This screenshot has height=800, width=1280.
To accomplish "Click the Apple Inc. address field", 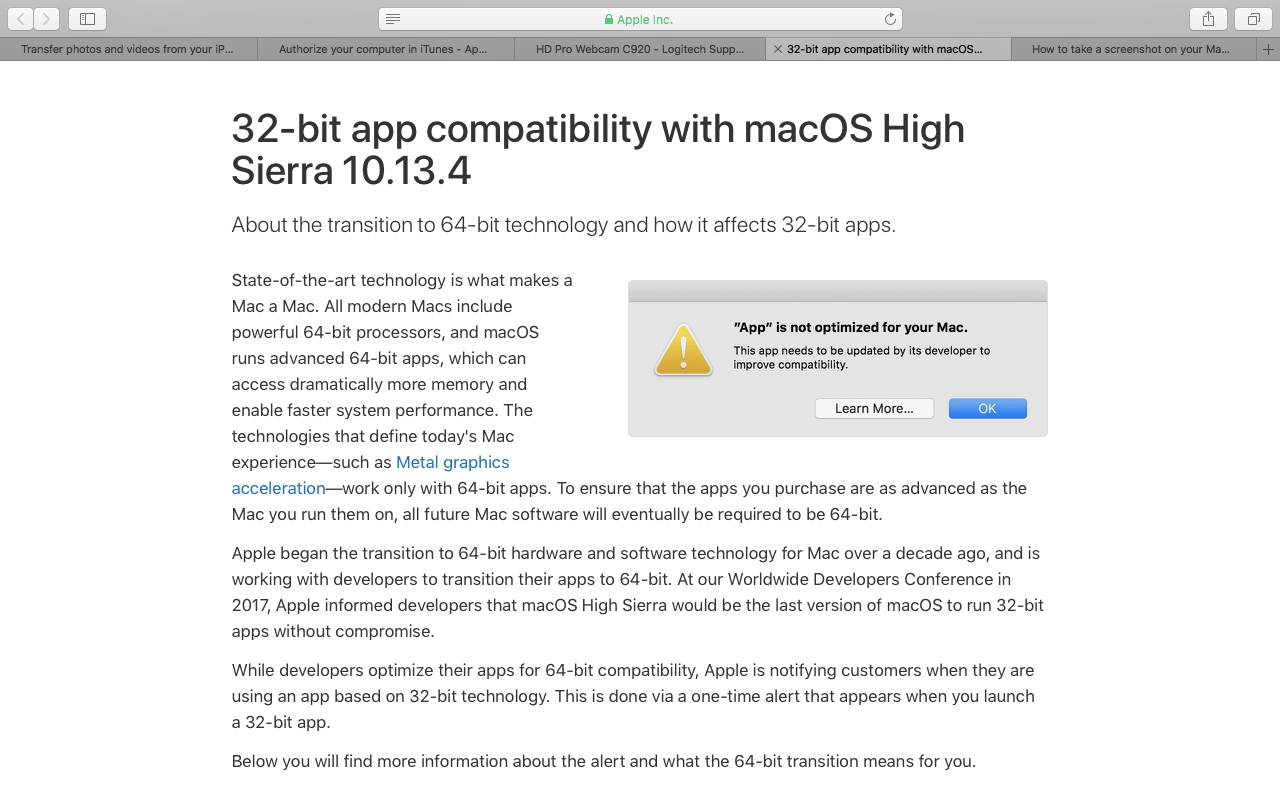I will pyautogui.click(x=640, y=19).
